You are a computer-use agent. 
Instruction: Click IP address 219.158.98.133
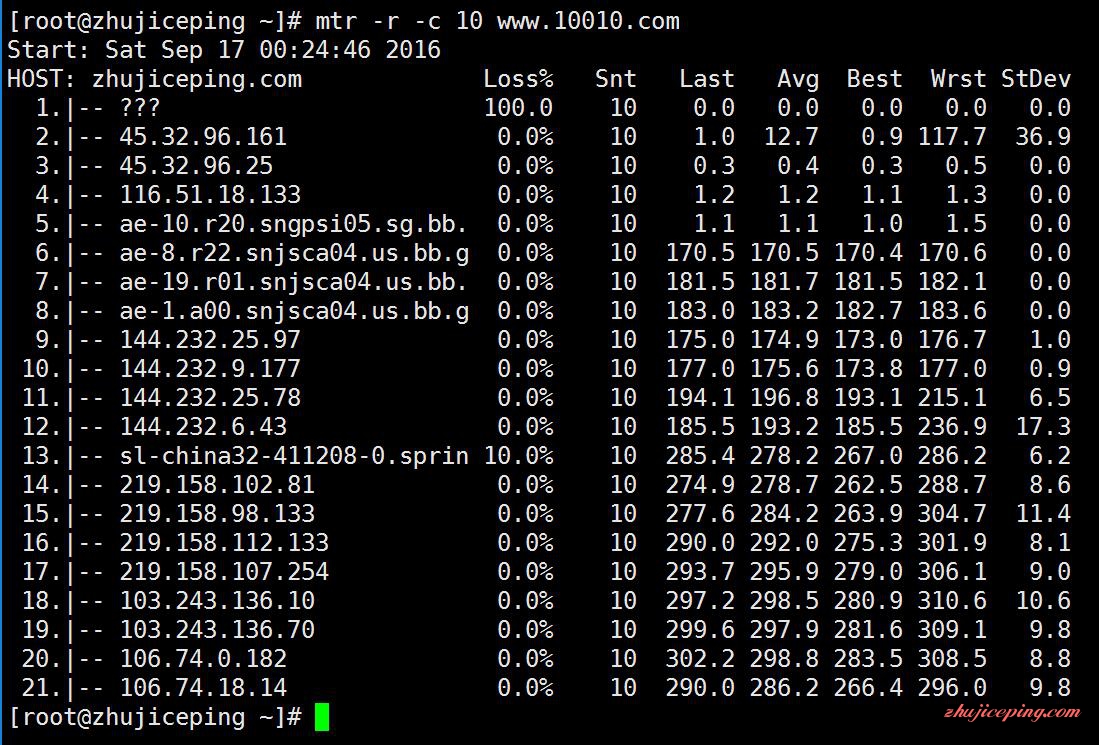coord(217,514)
